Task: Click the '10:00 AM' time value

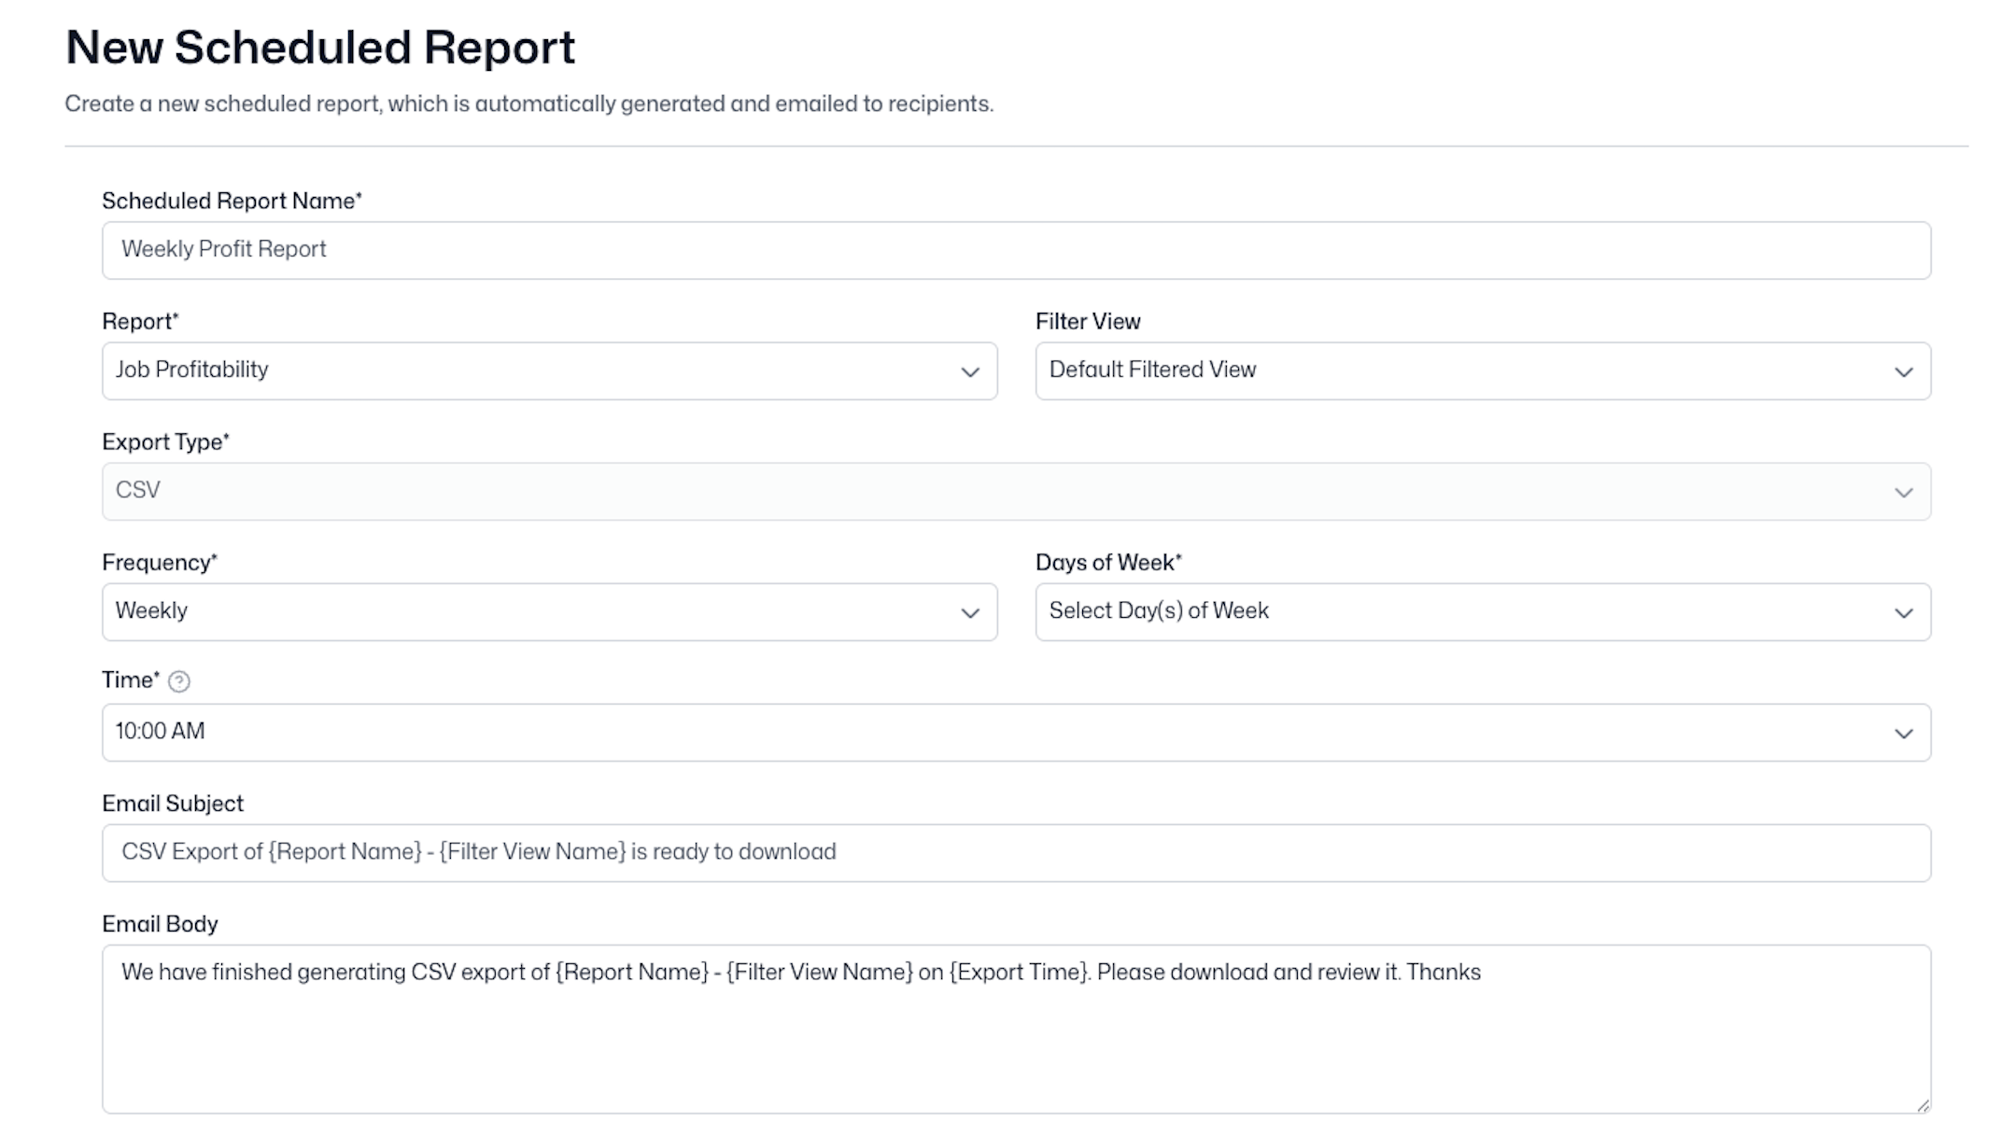Action: click(160, 732)
